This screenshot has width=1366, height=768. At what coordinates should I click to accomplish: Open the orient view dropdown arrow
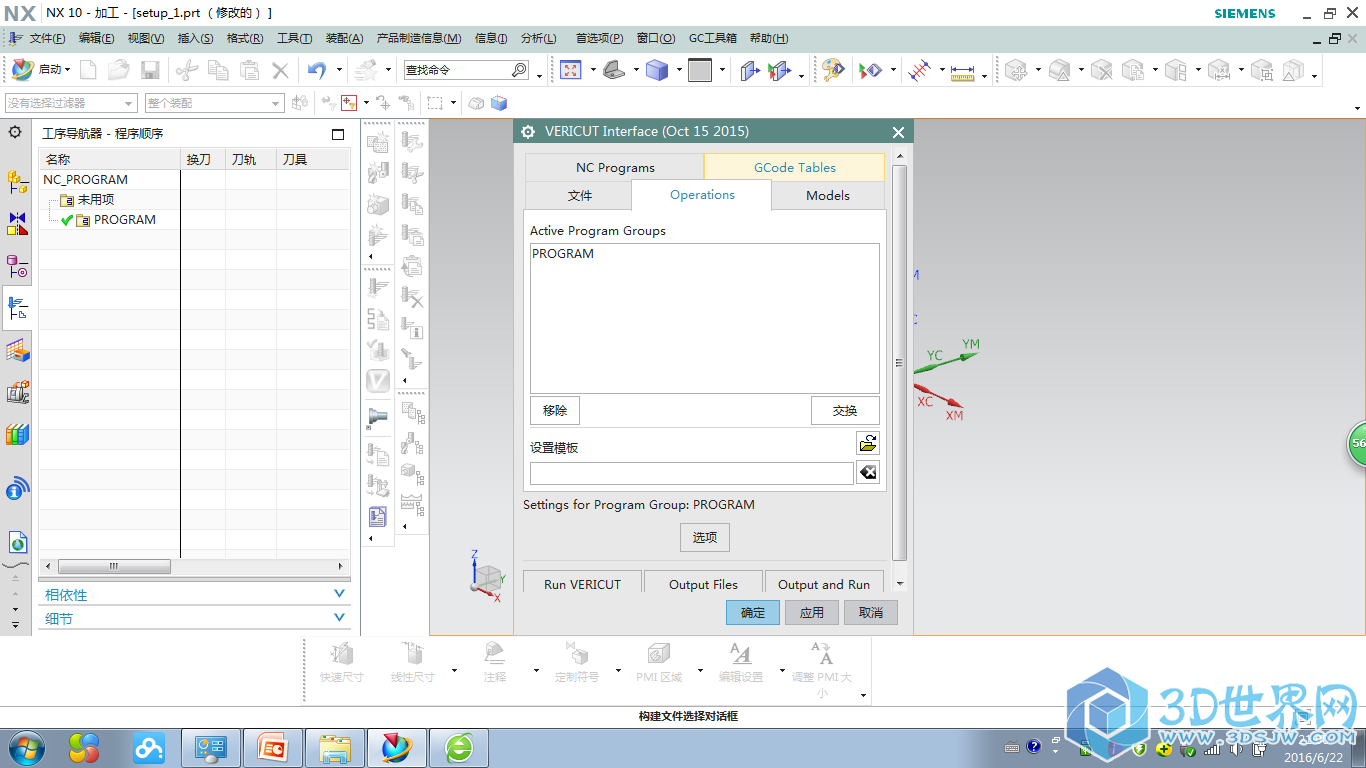(636, 71)
